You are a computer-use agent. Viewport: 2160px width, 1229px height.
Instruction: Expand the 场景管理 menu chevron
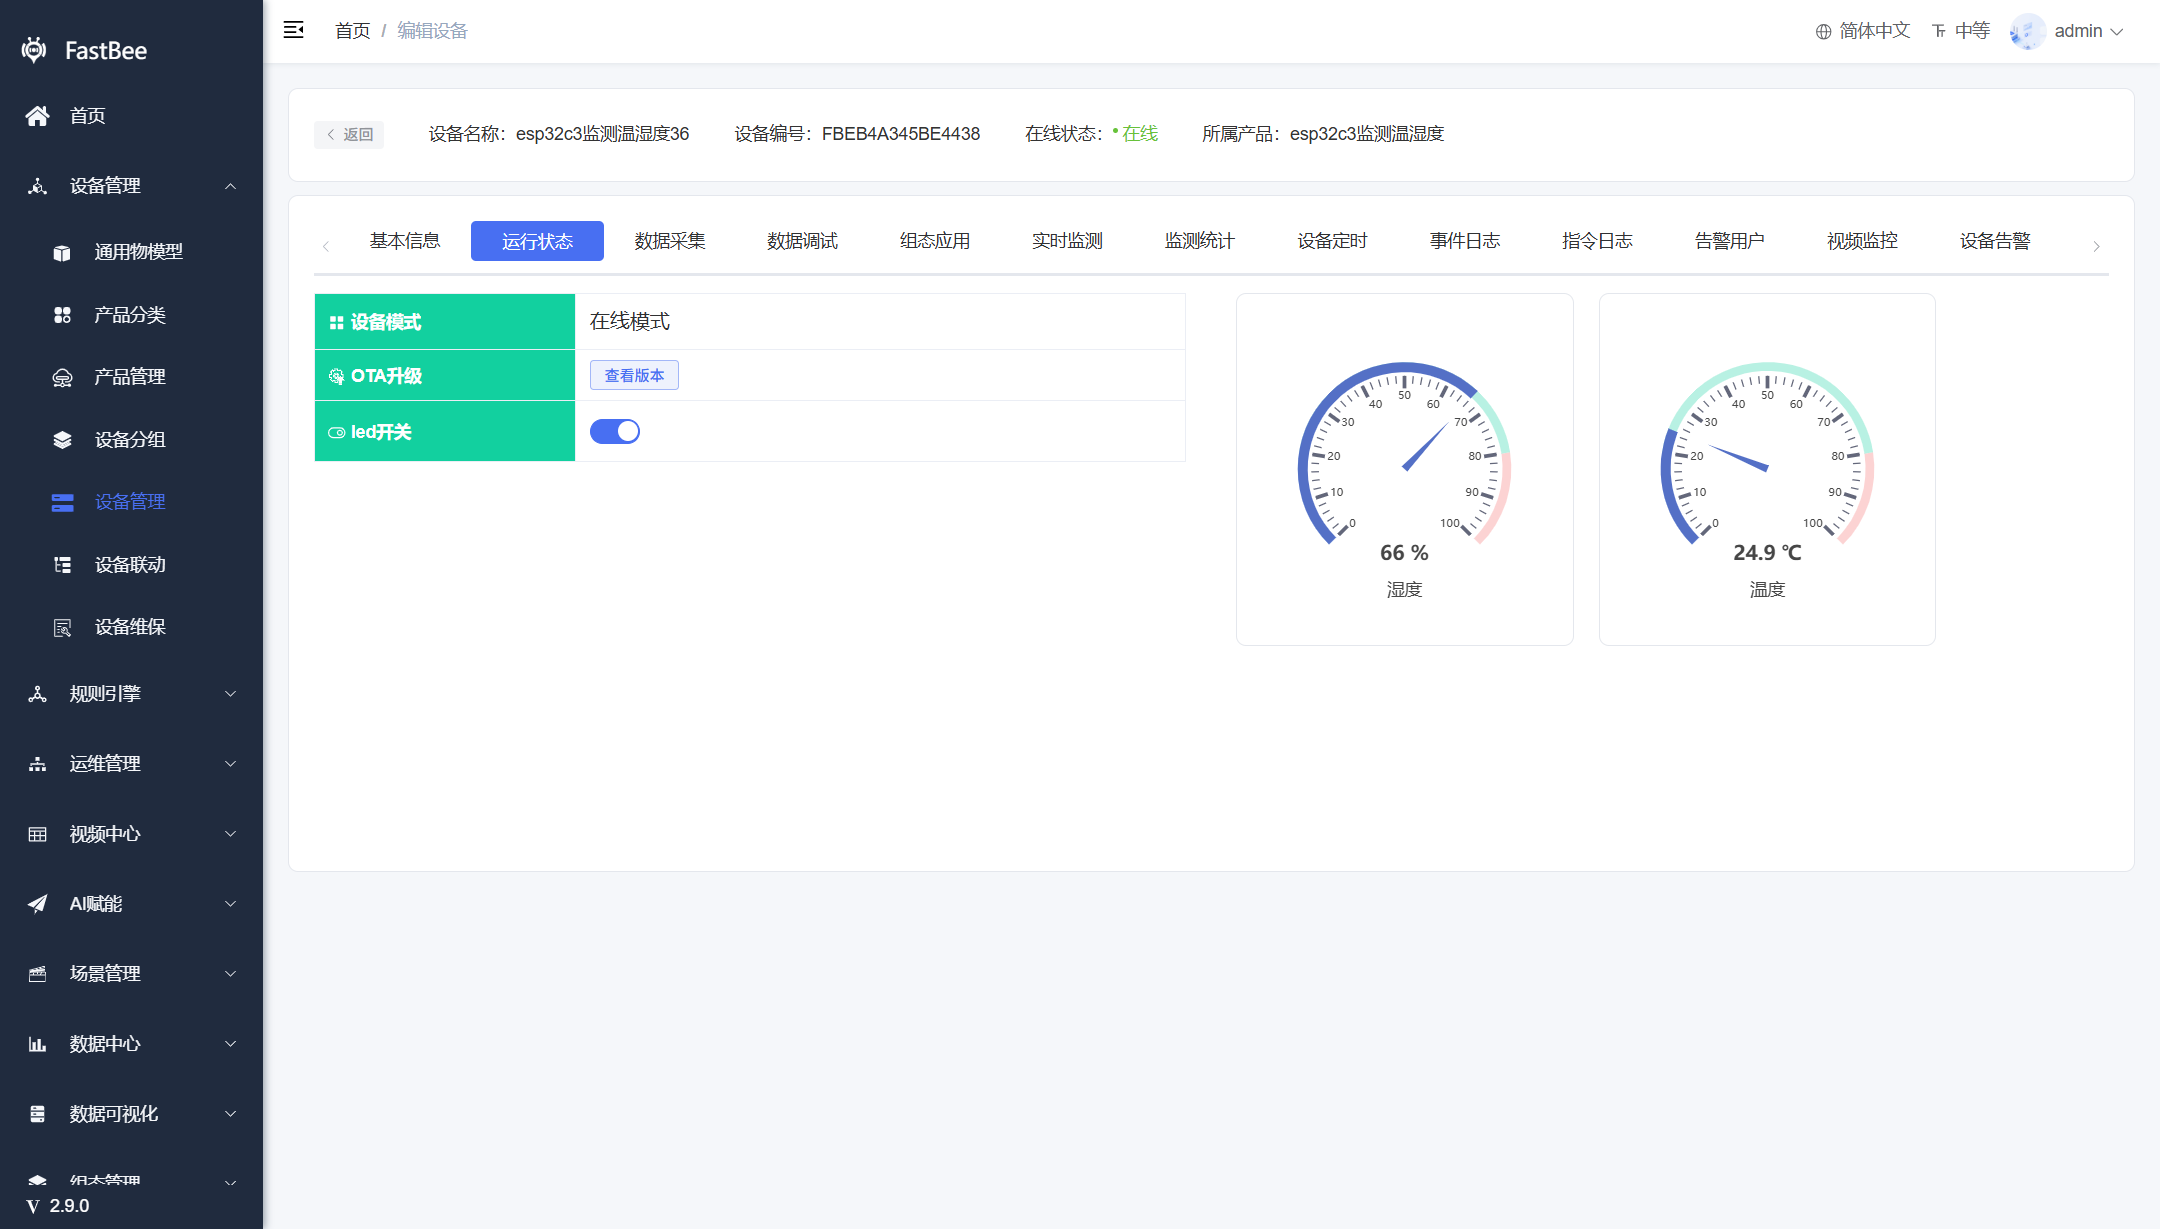[x=231, y=974]
